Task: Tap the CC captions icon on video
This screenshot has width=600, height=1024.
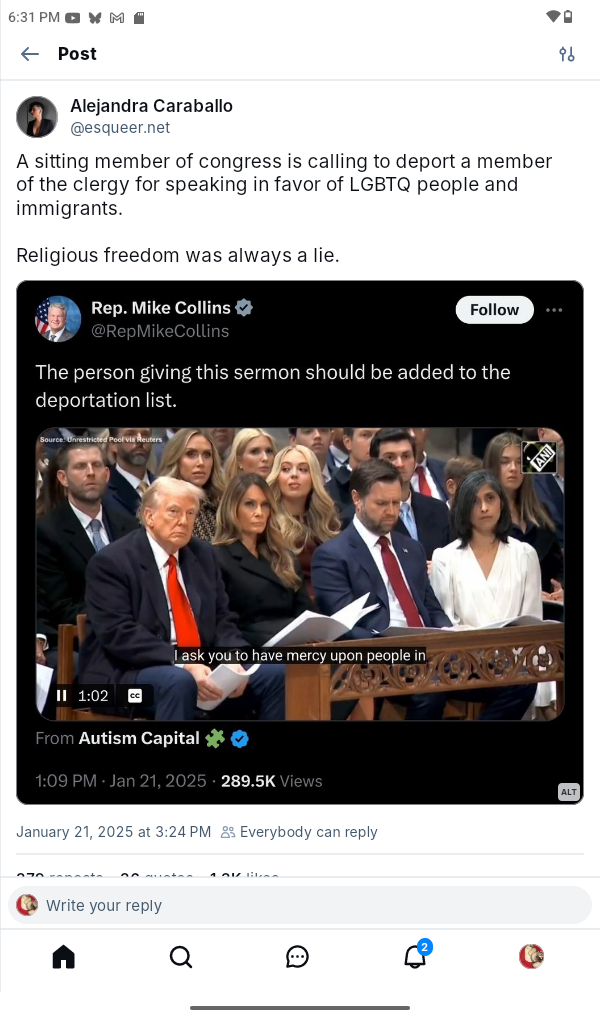Action: pyautogui.click(x=134, y=696)
